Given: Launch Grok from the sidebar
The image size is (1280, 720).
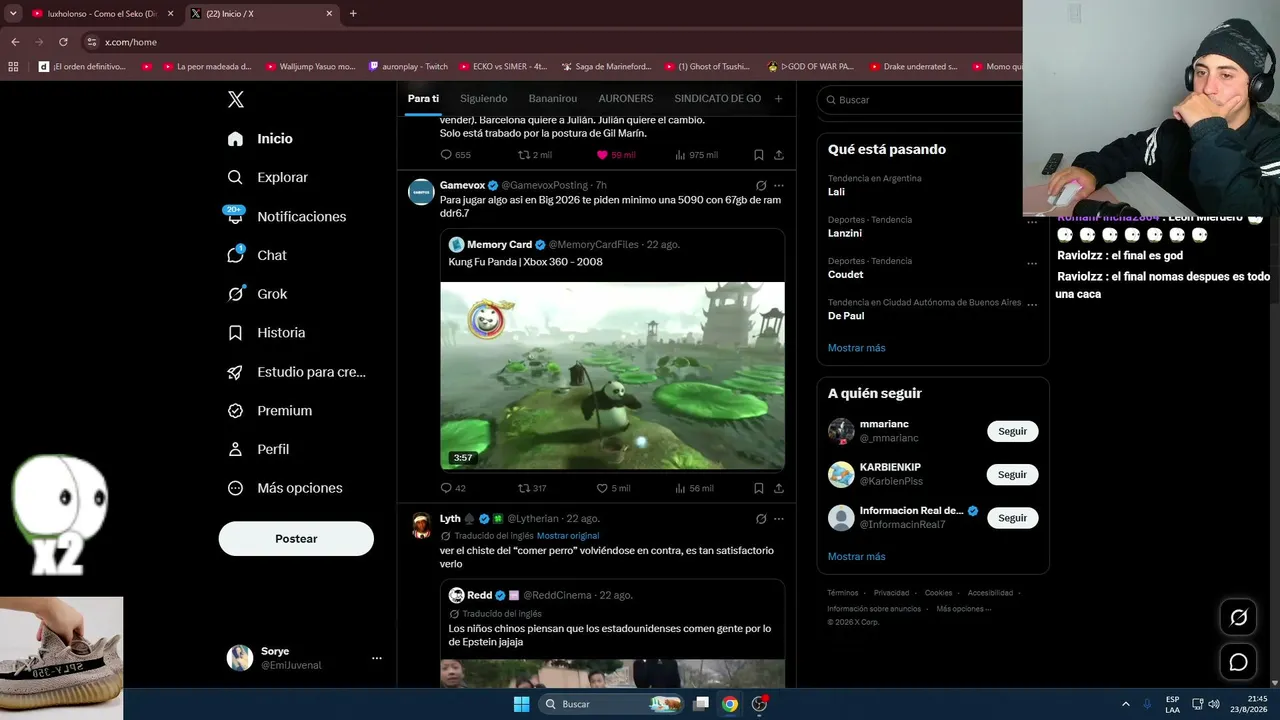Looking at the screenshot, I should coord(257,294).
